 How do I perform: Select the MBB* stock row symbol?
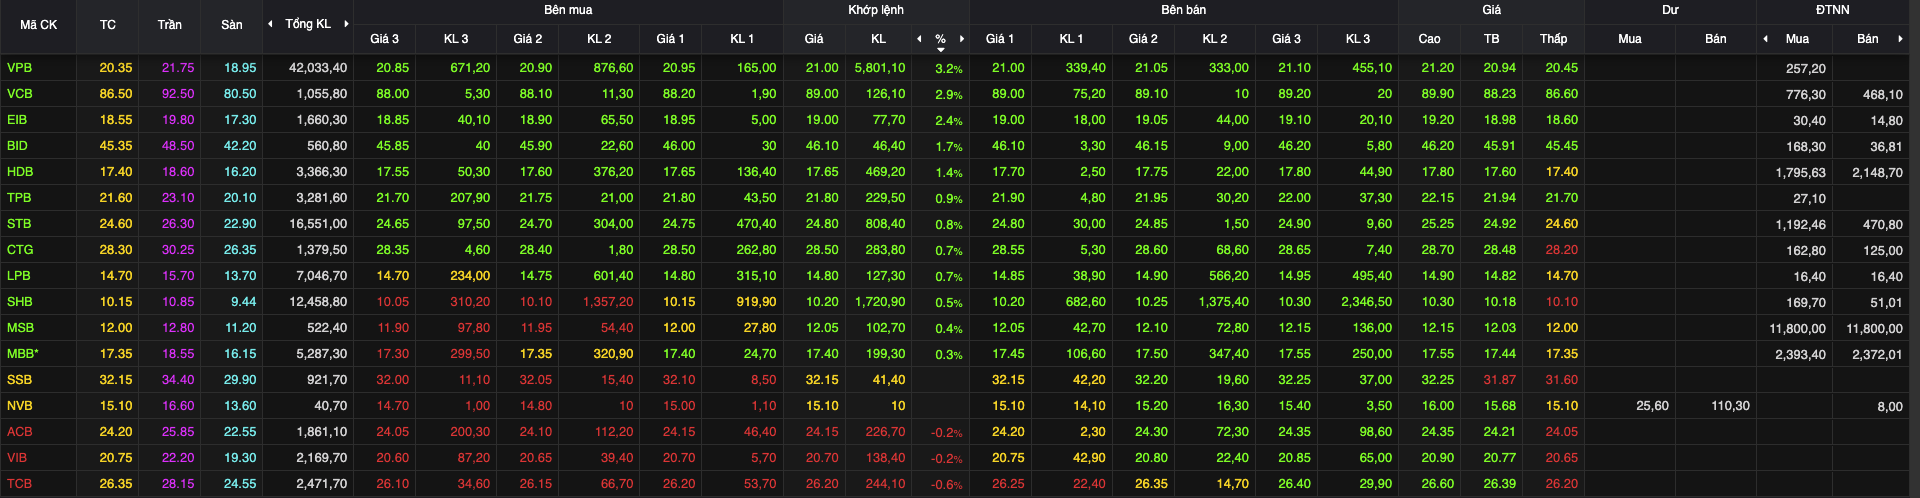pyautogui.click(x=23, y=354)
